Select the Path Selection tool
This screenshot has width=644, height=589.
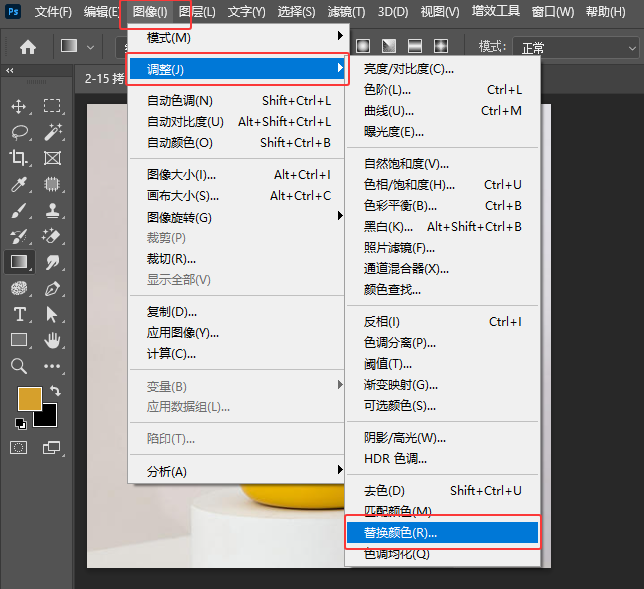tap(52, 315)
